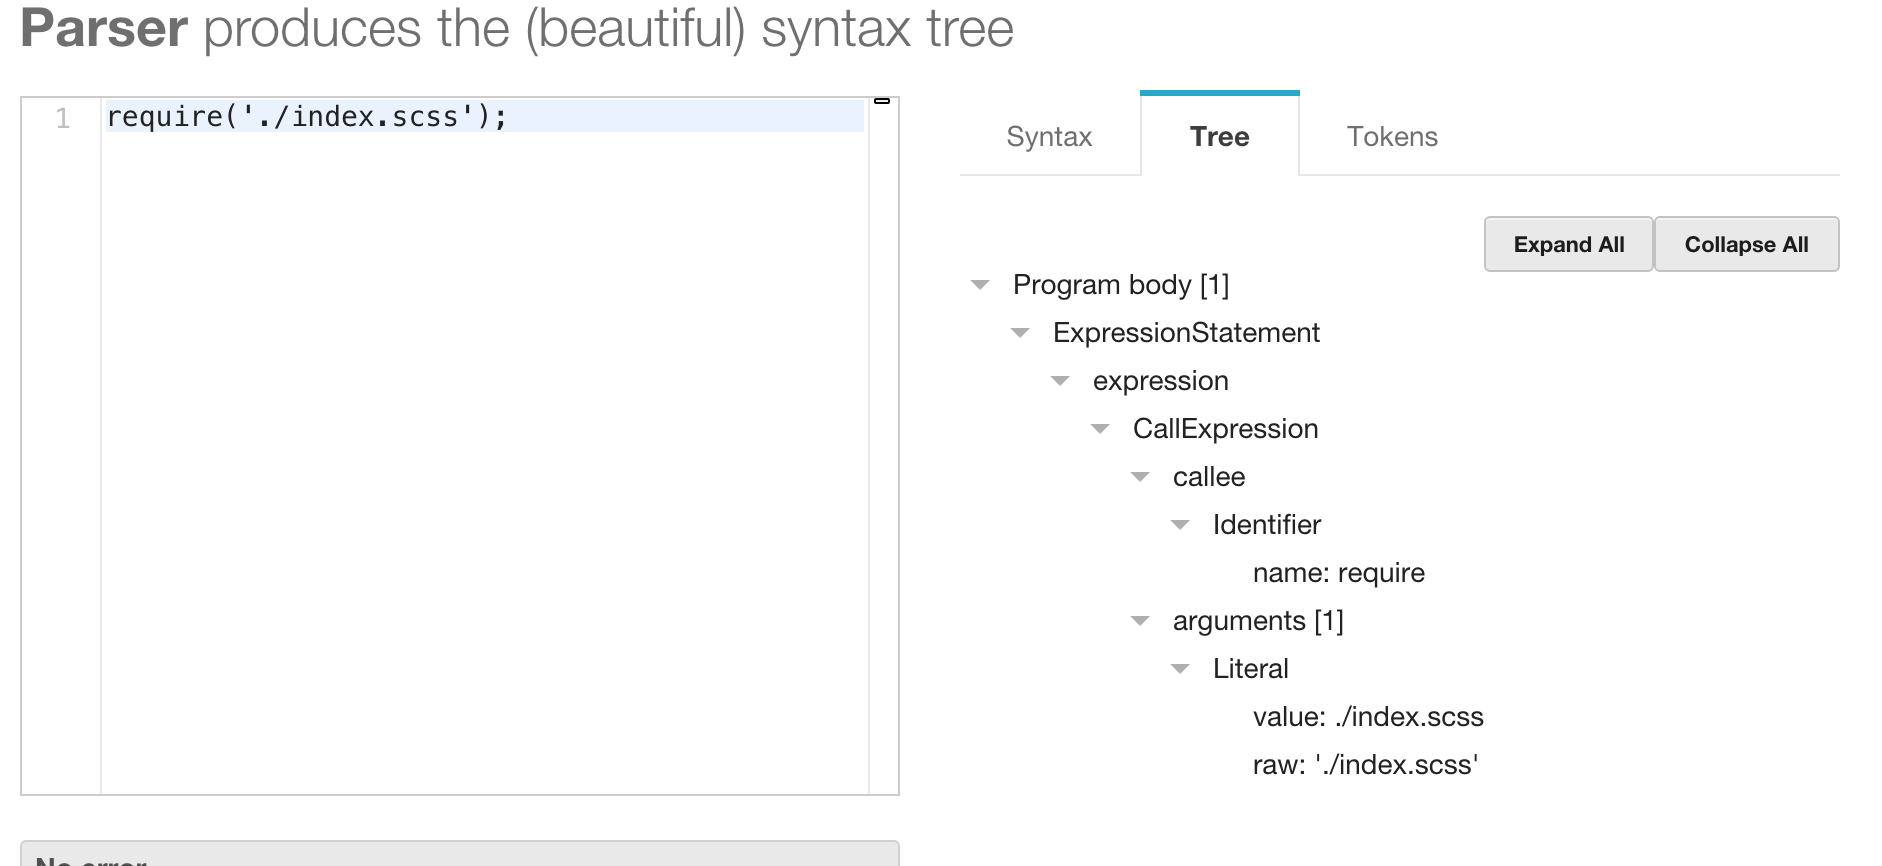Click line number 1 in the gutter
This screenshot has width=1882, height=866.
(x=62, y=118)
